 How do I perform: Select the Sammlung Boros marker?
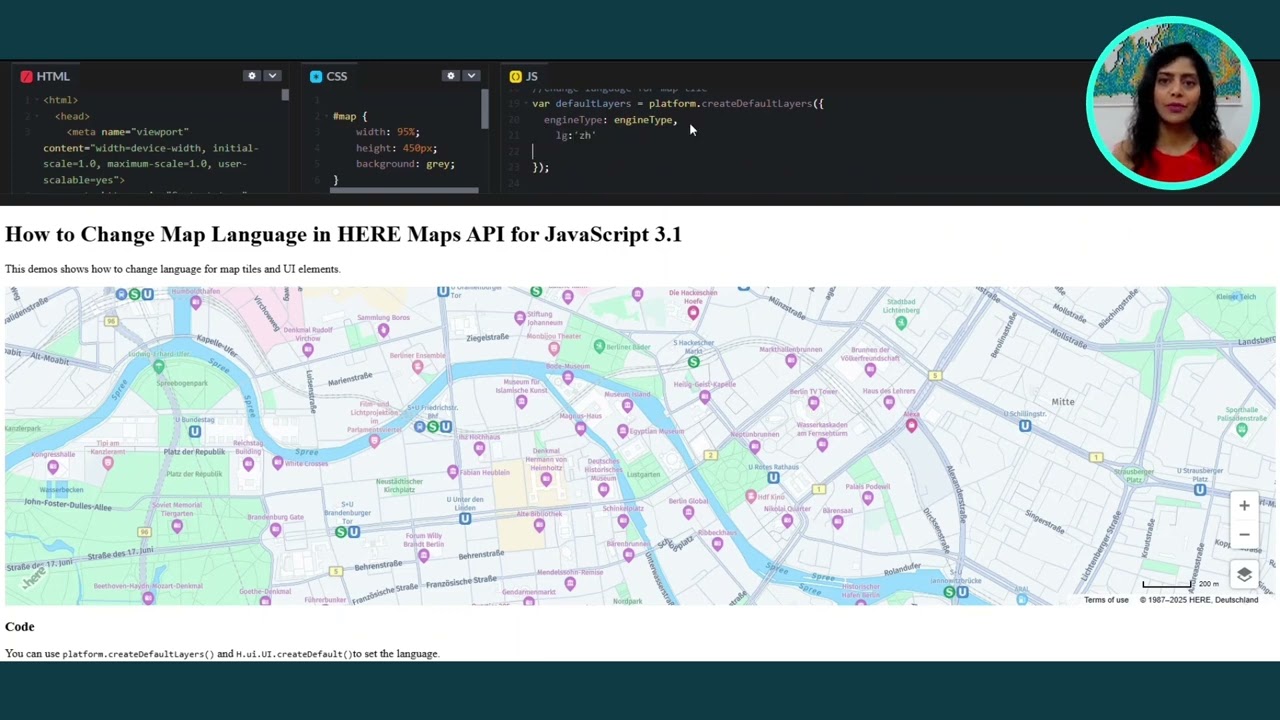383,331
